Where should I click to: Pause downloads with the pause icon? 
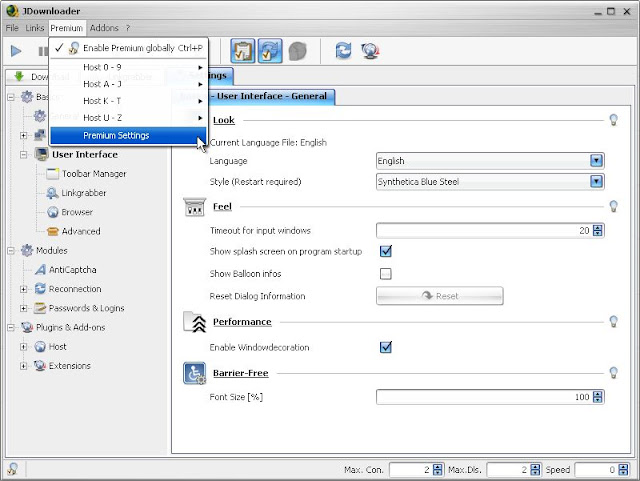(x=42, y=51)
